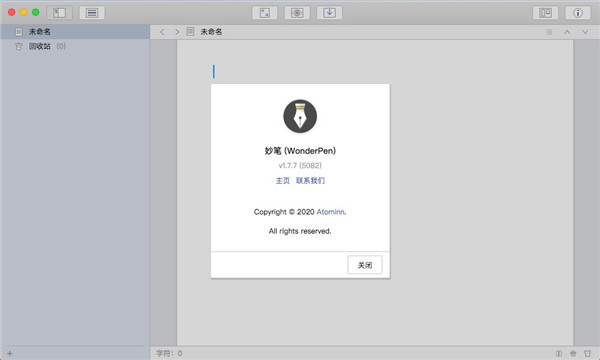Click the 字符: 0 character count

point(169,353)
